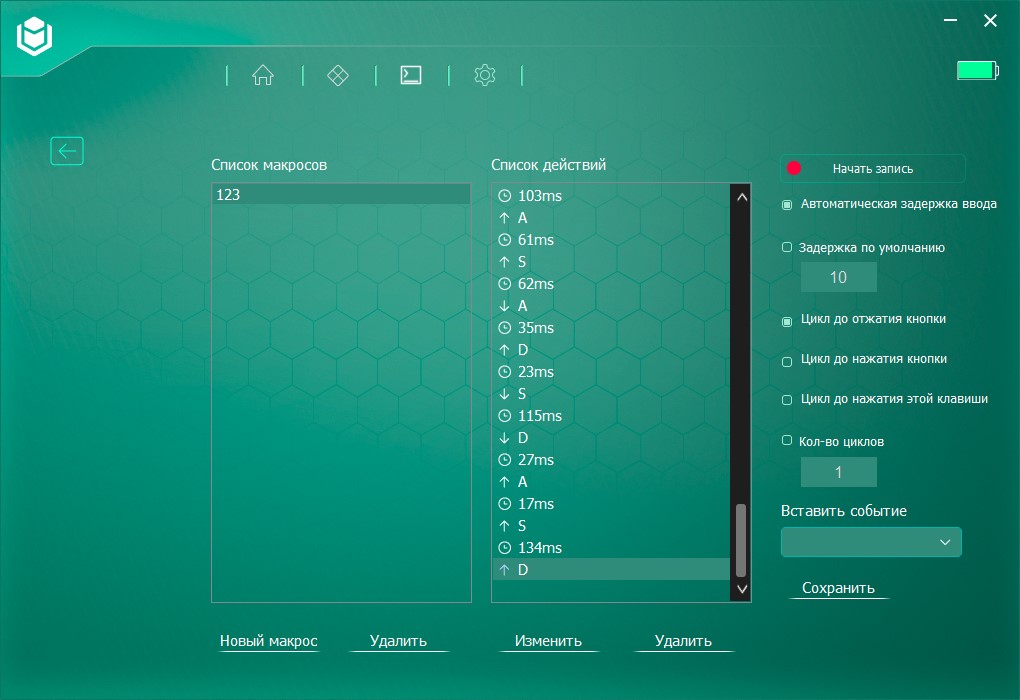Click the scroll up arrow of action list

(x=742, y=196)
